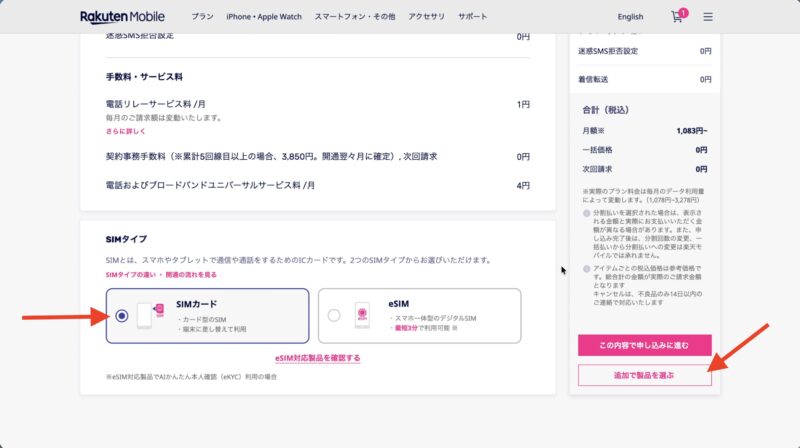Click the SIMカード option card title

coord(196,303)
